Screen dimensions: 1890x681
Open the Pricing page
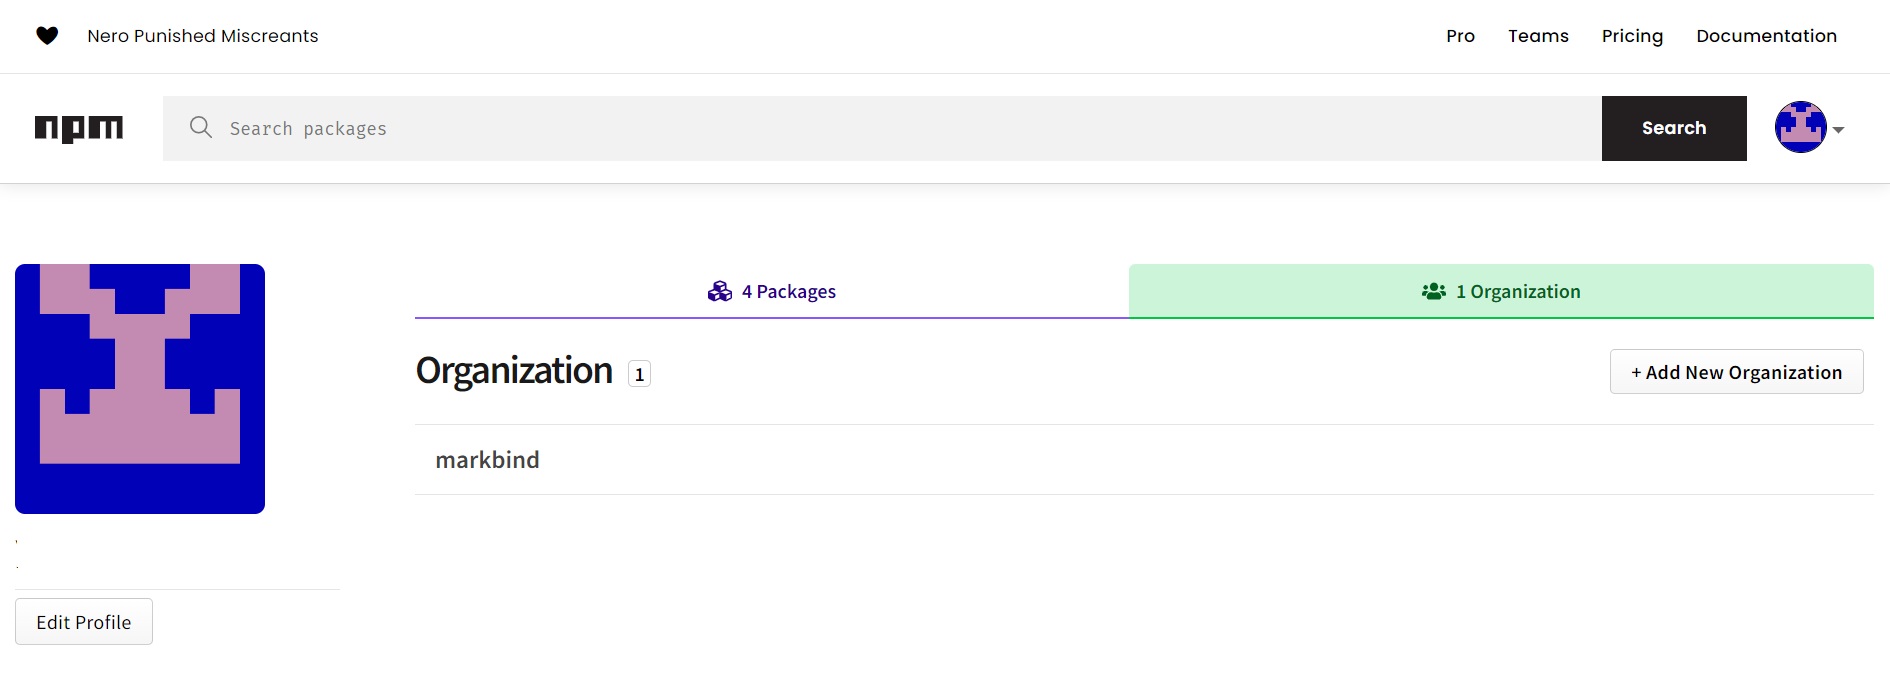(x=1632, y=35)
